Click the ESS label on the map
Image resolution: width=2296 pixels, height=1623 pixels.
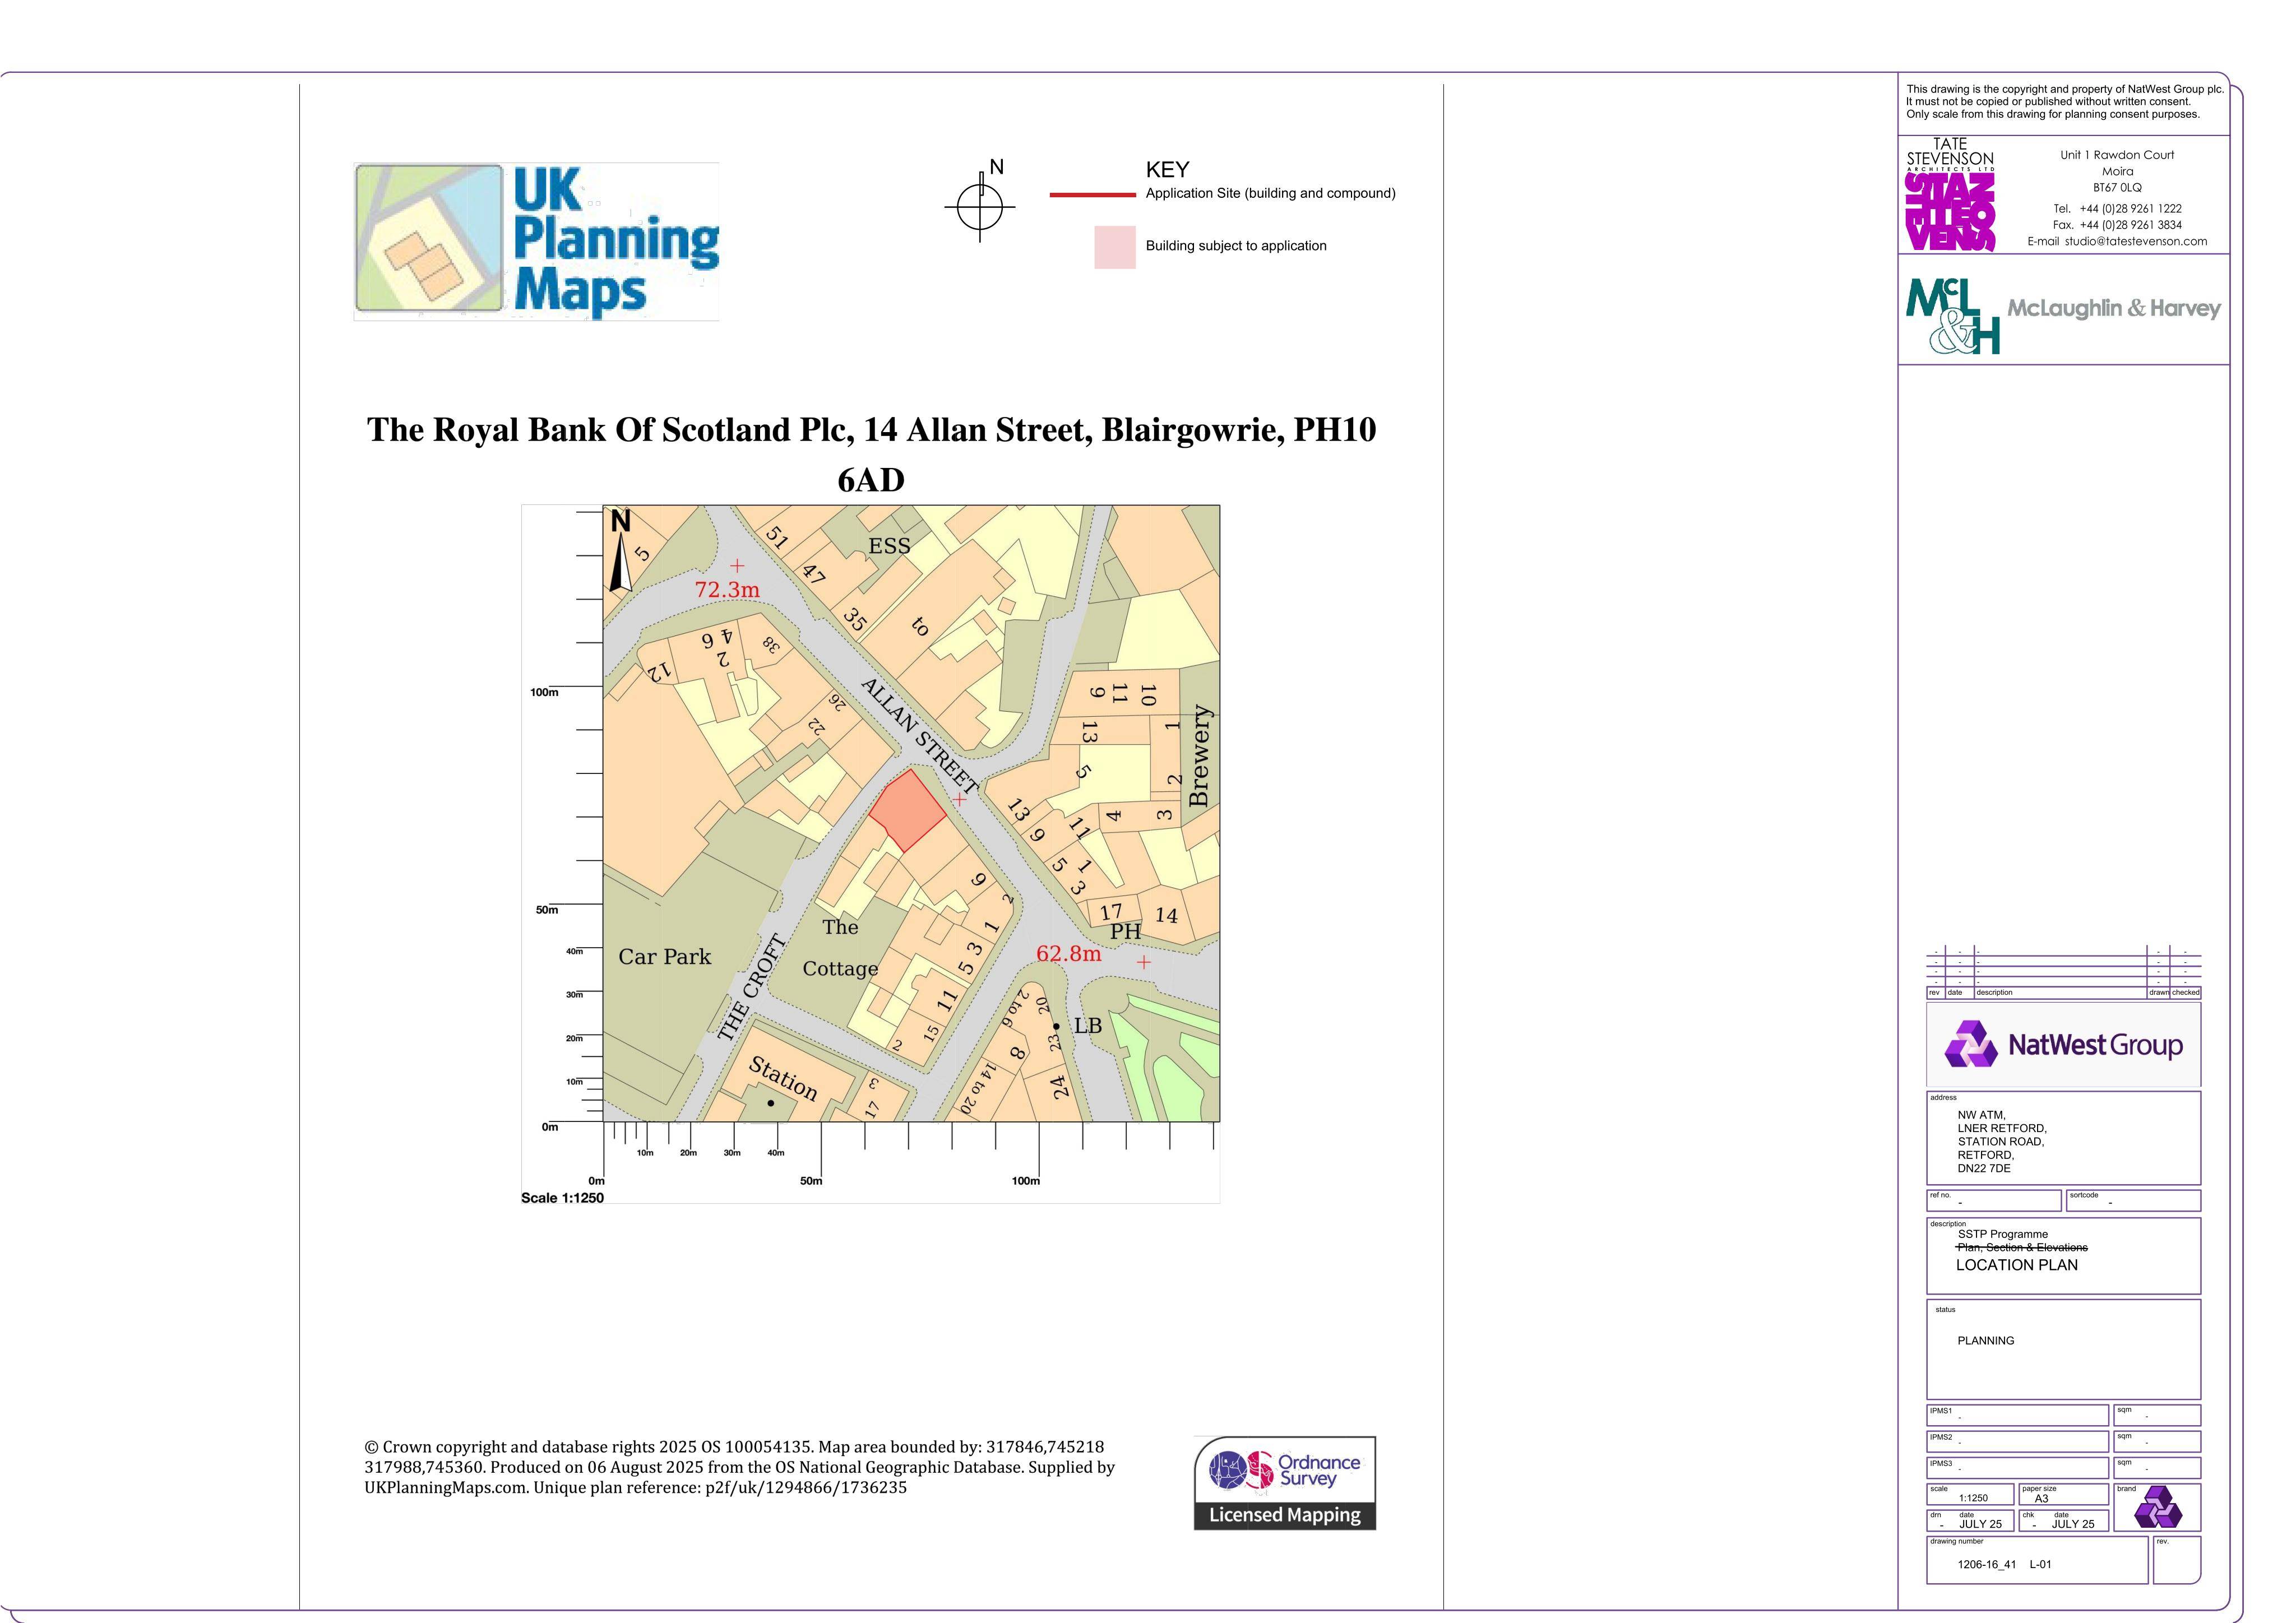click(x=889, y=546)
